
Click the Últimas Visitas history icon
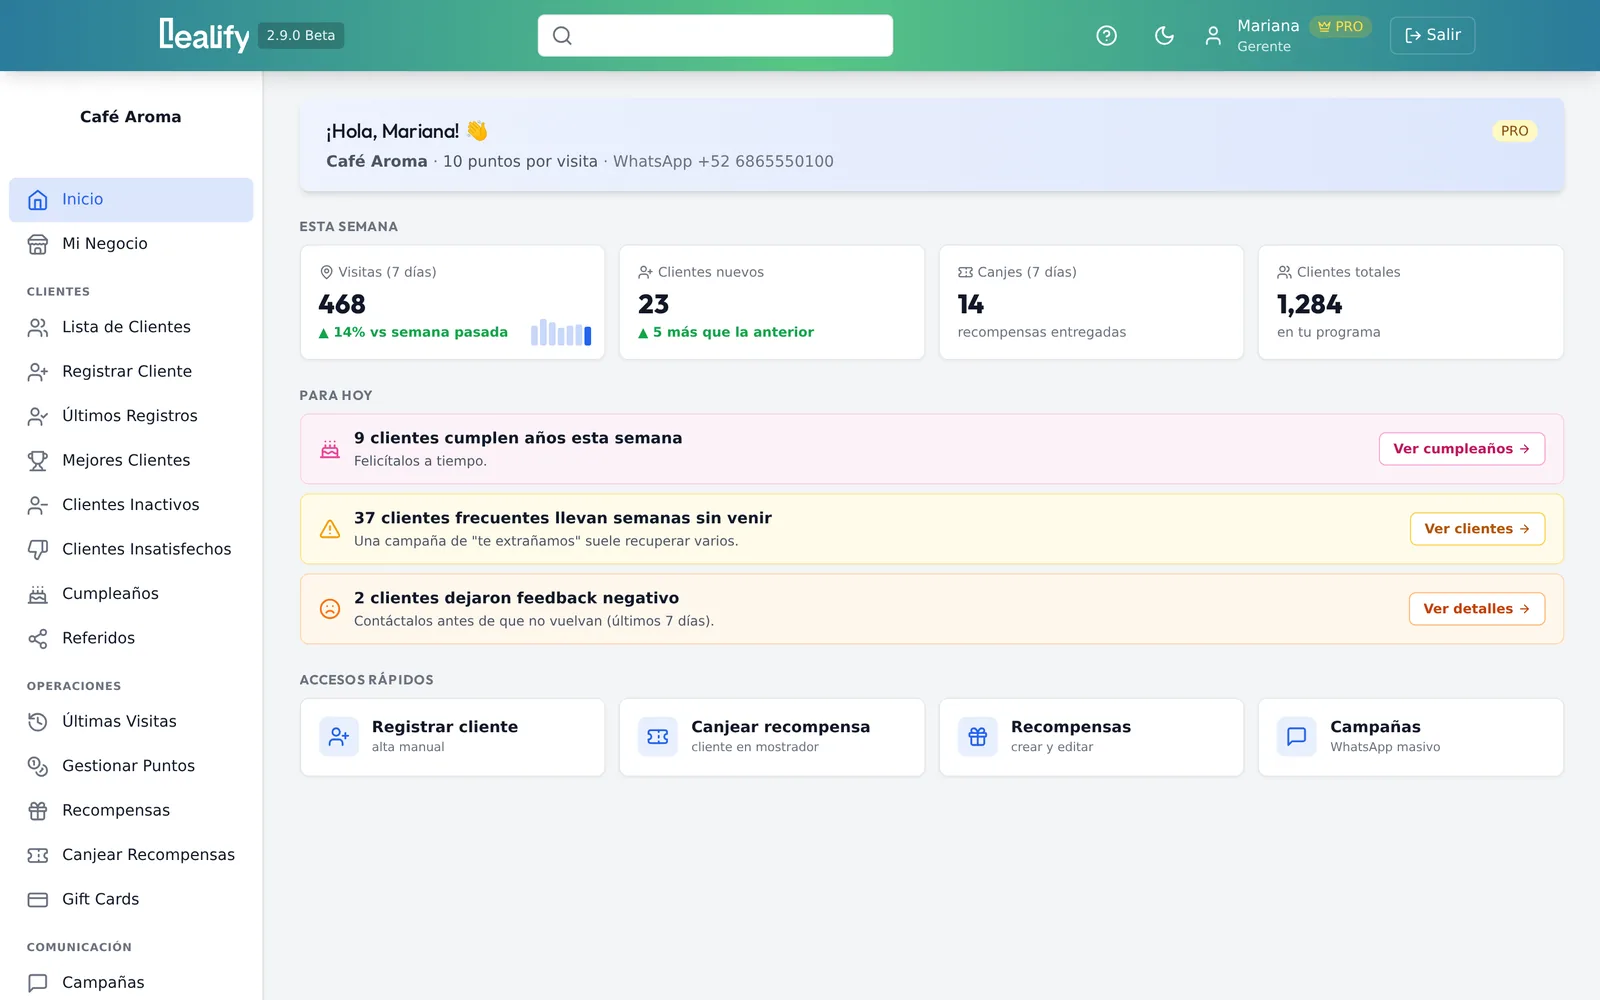pyautogui.click(x=38, y=721)
